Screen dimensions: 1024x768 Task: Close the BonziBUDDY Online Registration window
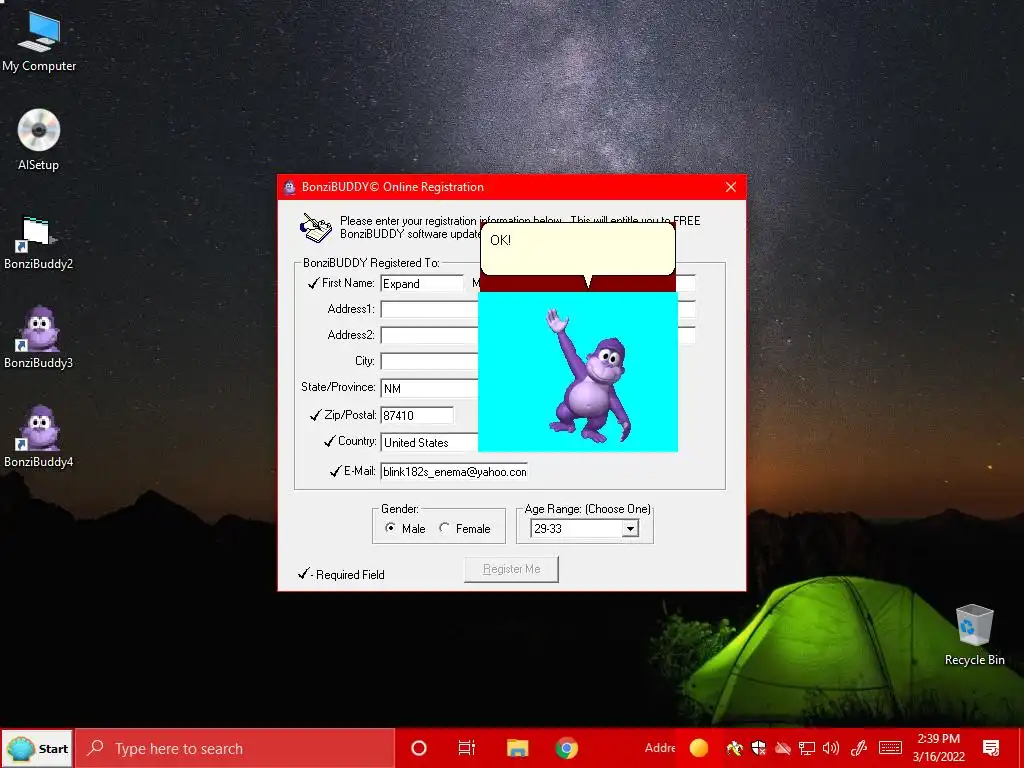pos(731,187)
